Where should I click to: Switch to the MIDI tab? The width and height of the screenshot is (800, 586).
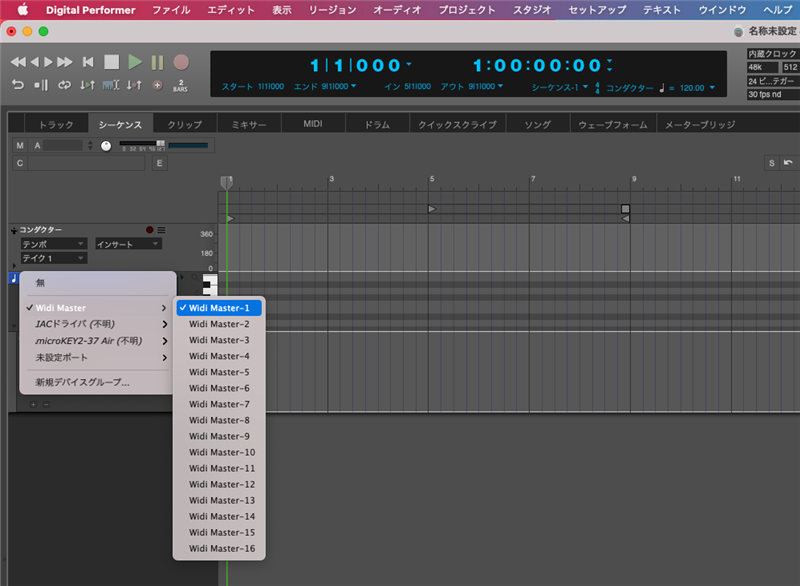[x=313, y=124]
